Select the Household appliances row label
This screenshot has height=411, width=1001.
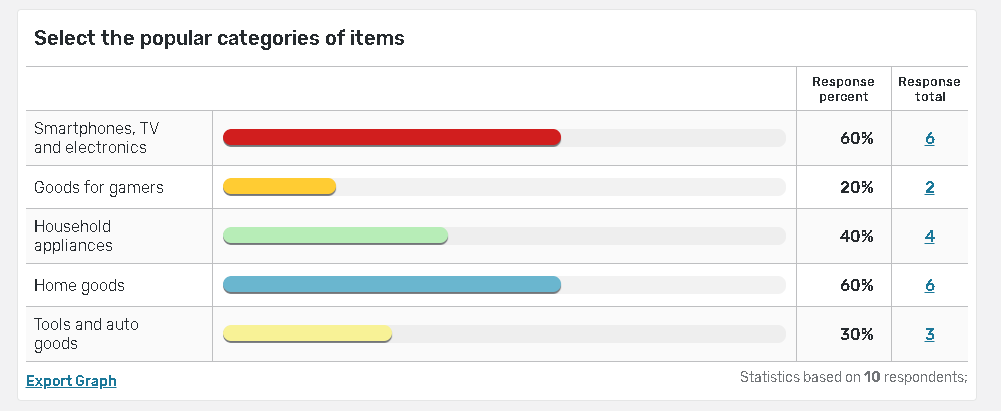click(73, 236)
